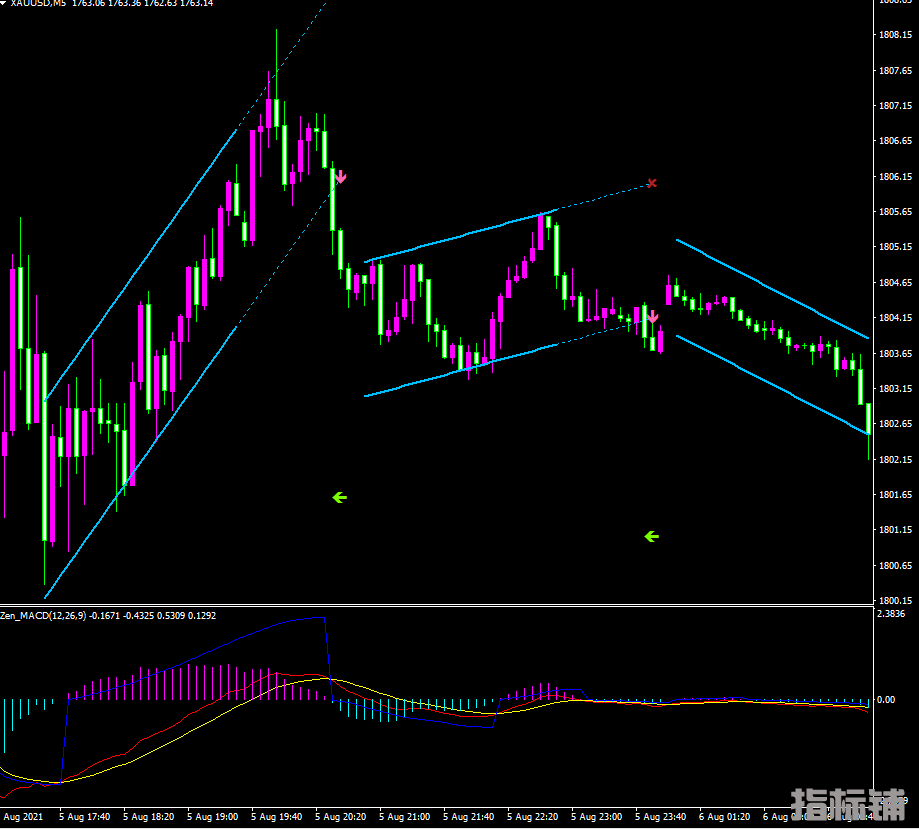The height and width of the screenshot is (829, 919).
Task: Open the chart dropdown triangle beside XAUUSD,M5
Action: [x=4, y=3]
